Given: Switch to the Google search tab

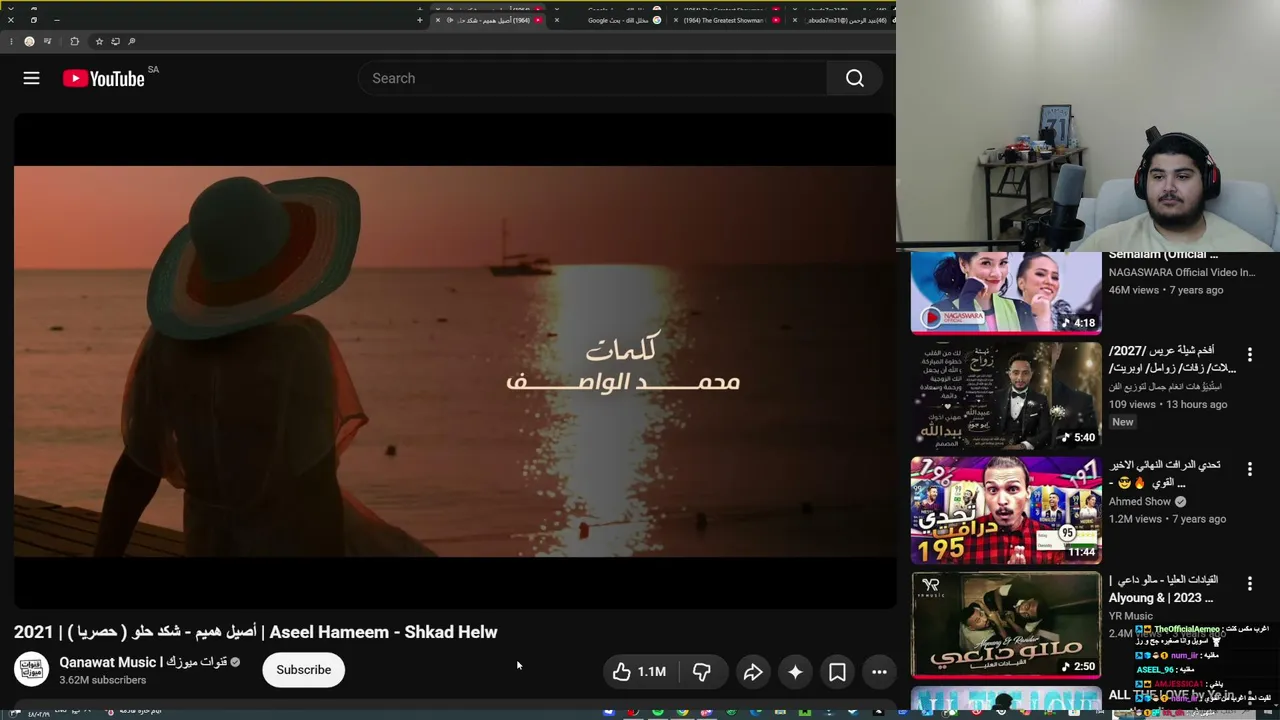Looking at the screenshot, I should pos(612,20).
